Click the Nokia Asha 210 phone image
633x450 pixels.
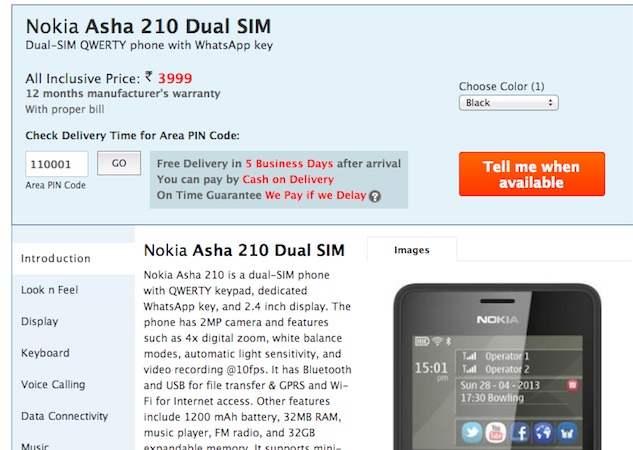click(497, 366)
